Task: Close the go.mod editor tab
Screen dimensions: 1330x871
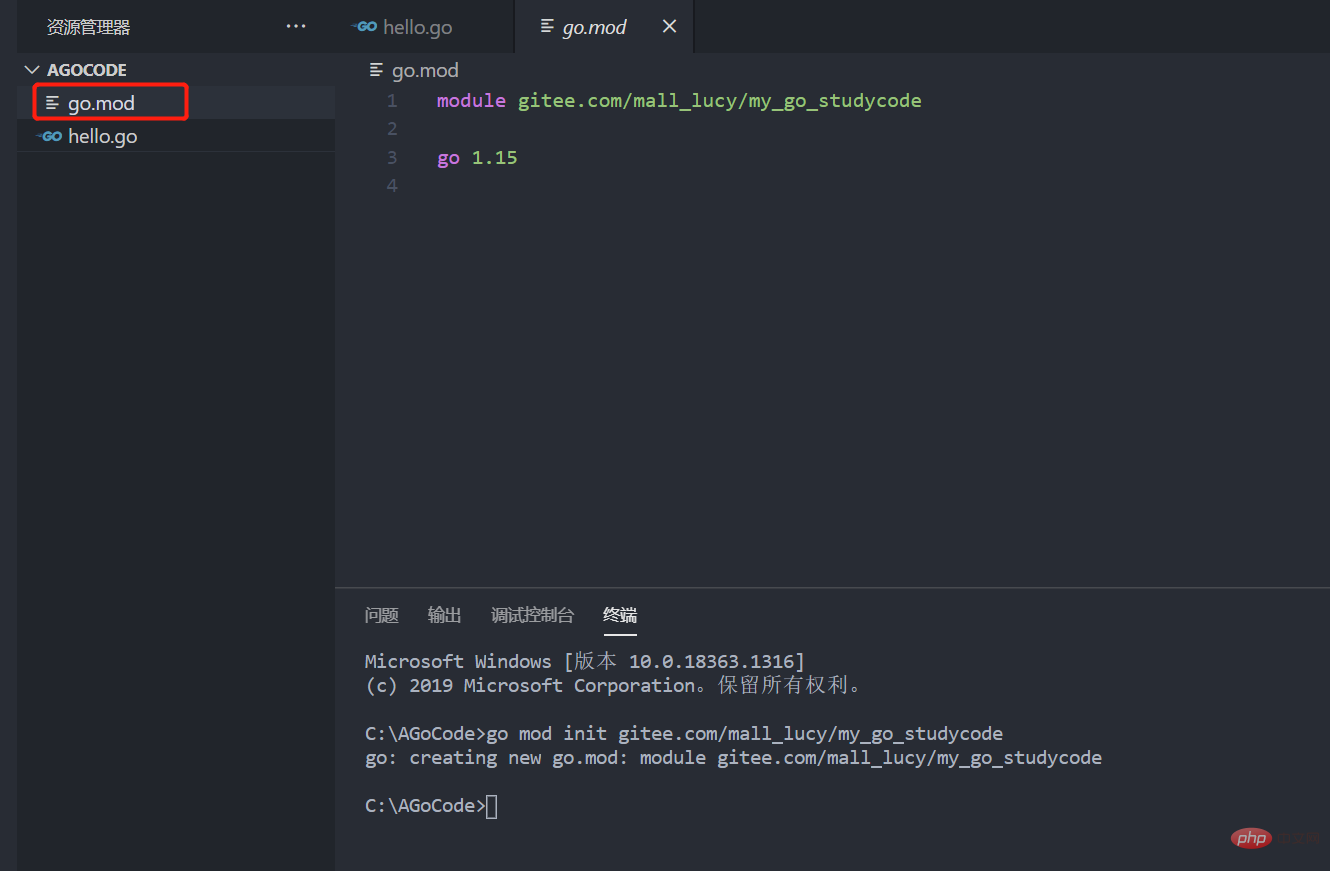Action: (670, 27)
